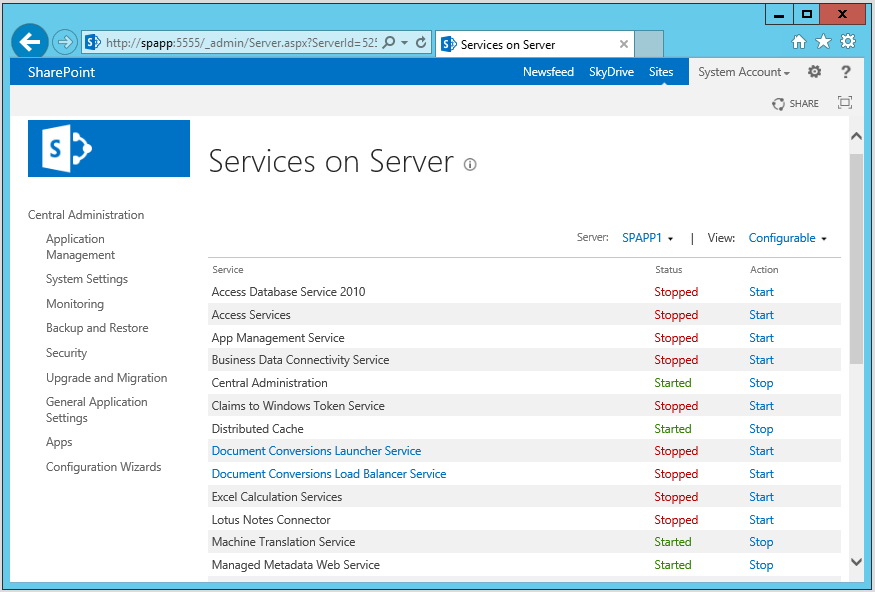
Task: Open browser Tools gear icon
Action: pyautogui.click(x=848, y=41)
